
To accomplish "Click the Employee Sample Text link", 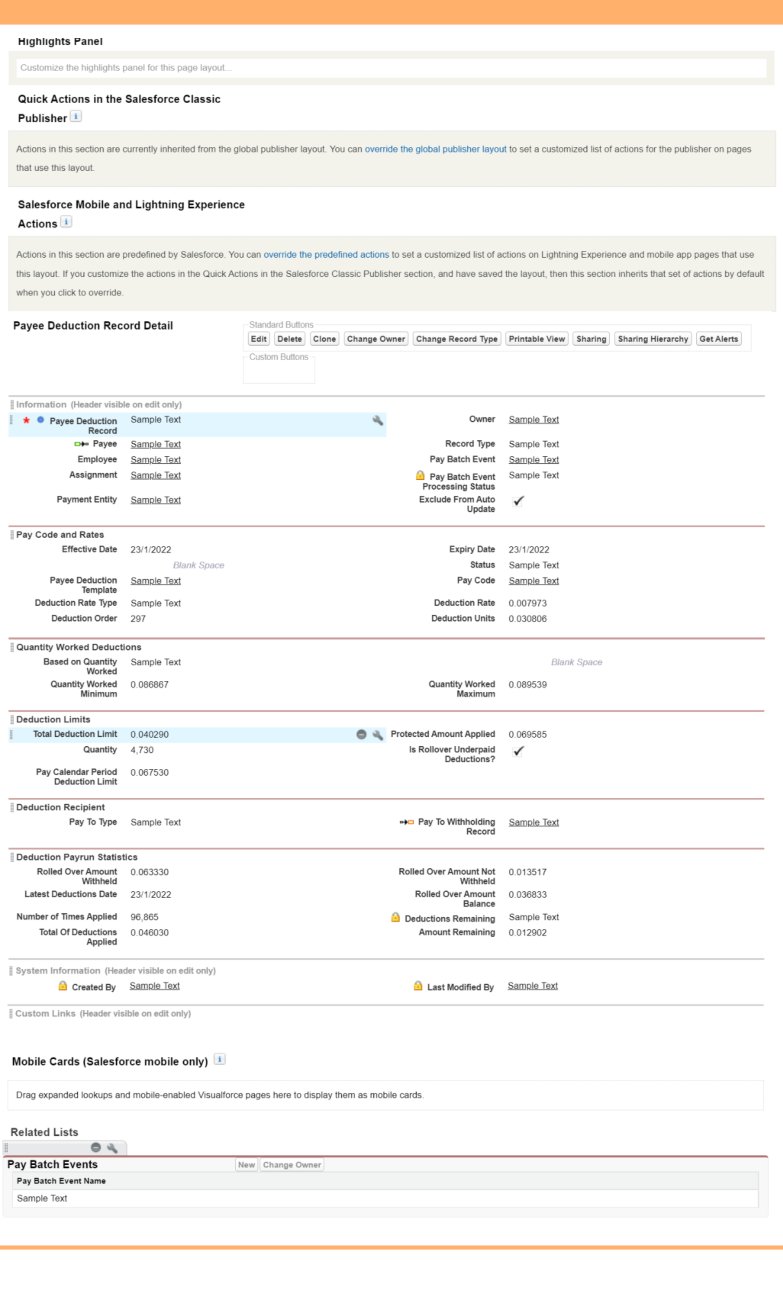I will pos(156,460).
